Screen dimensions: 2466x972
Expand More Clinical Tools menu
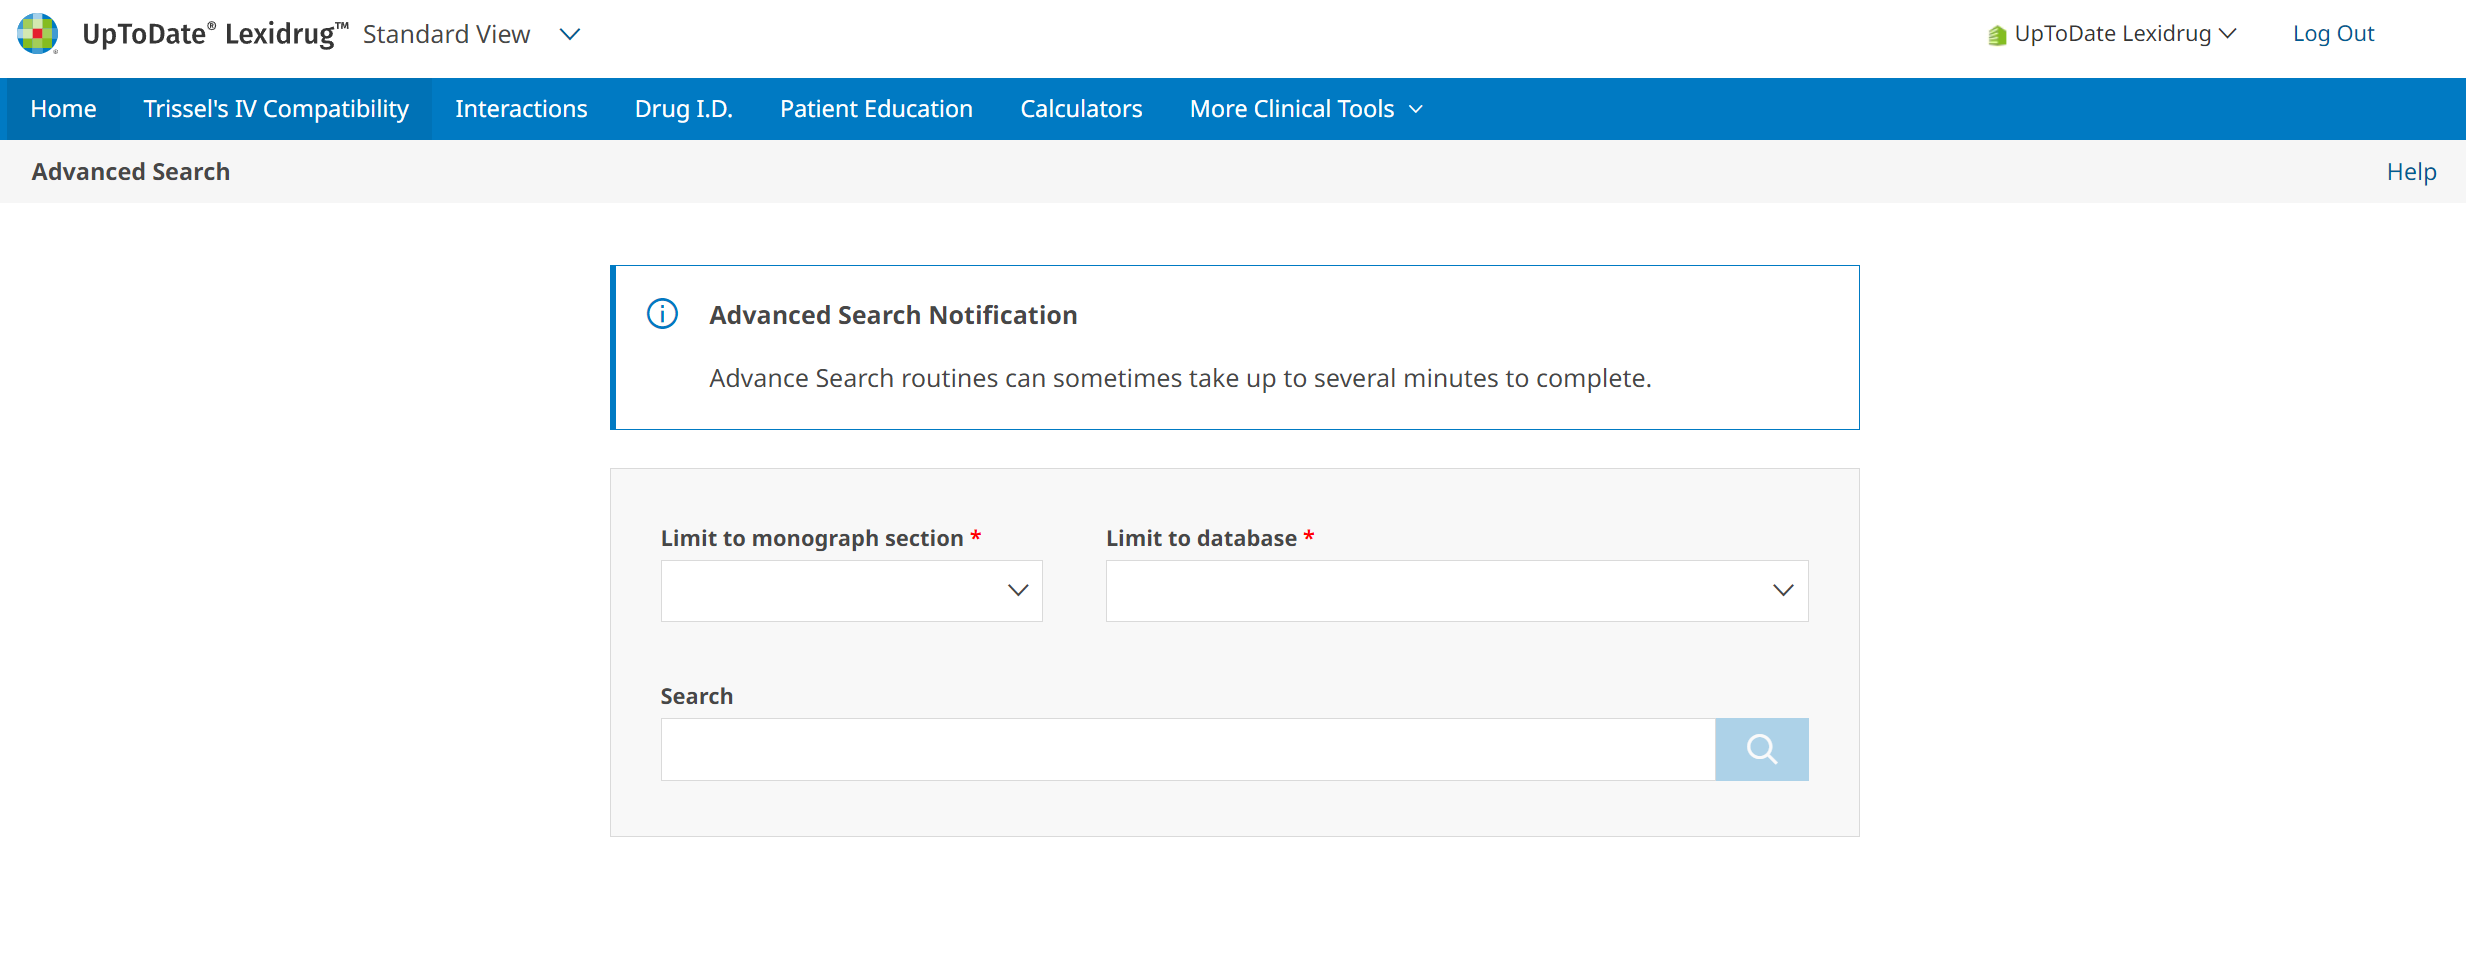click(1305, 109)
